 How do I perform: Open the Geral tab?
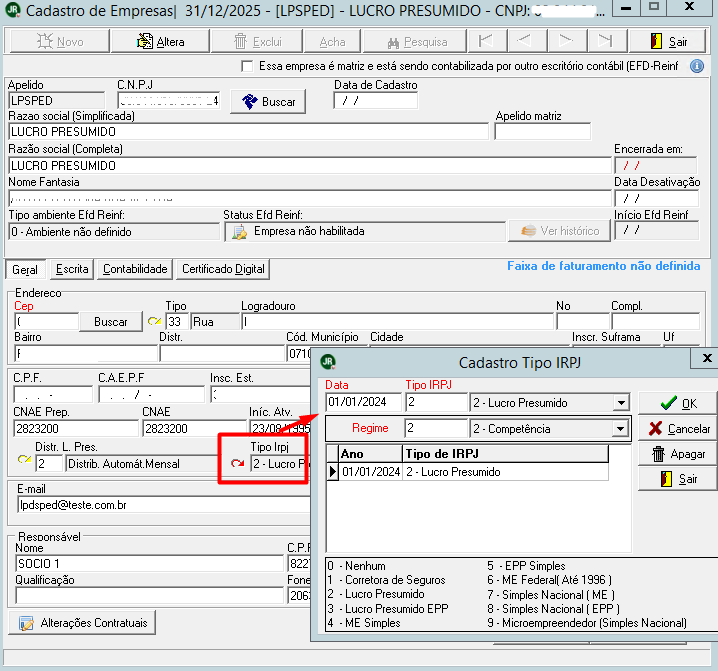(x=25, y=269)
